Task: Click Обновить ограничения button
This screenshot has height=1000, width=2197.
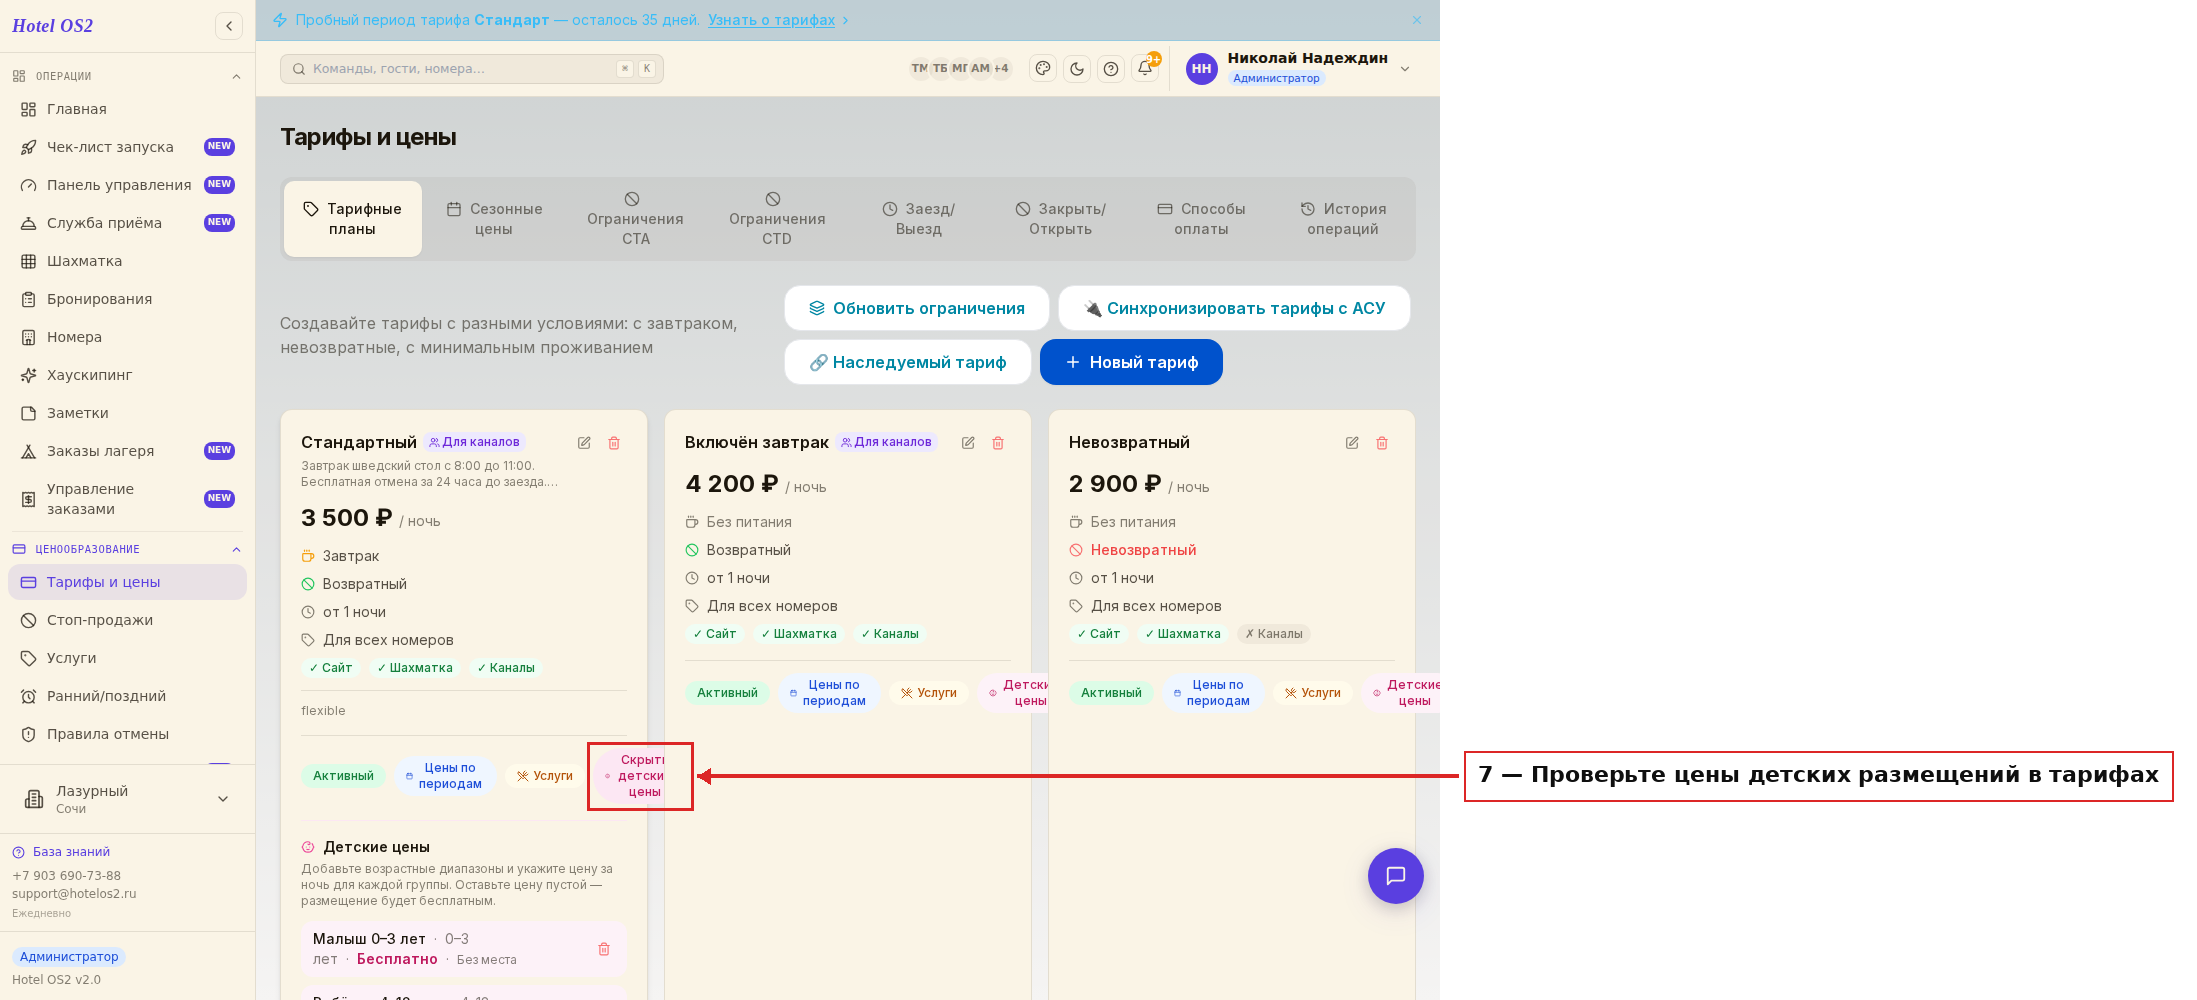Action: pyautogui.click(x=917, y=308)
